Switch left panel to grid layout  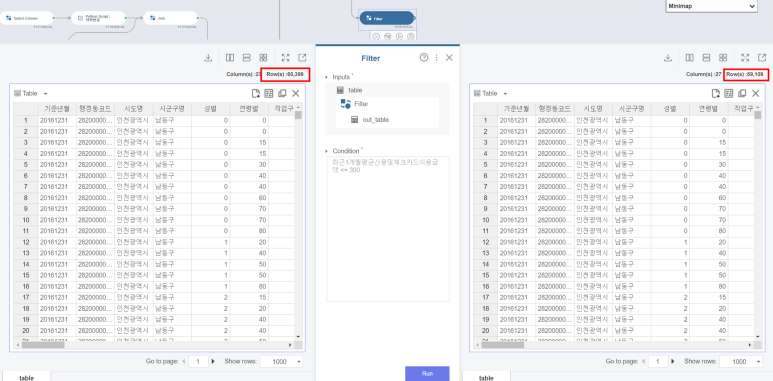[x=263, y=58]
